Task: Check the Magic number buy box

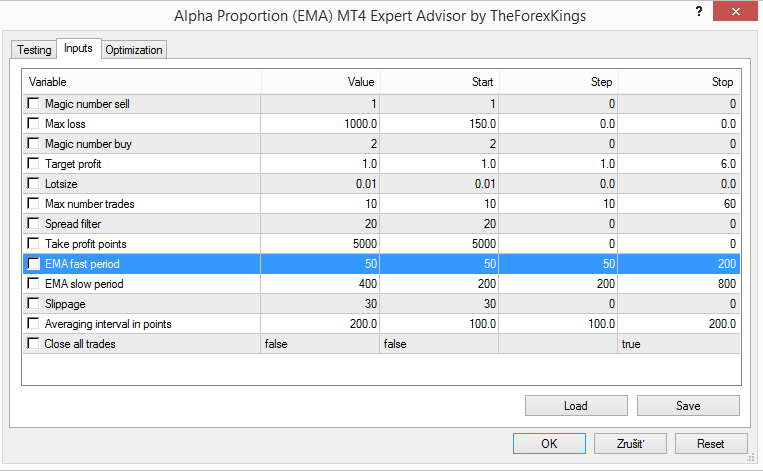Action: click(33, 144)
